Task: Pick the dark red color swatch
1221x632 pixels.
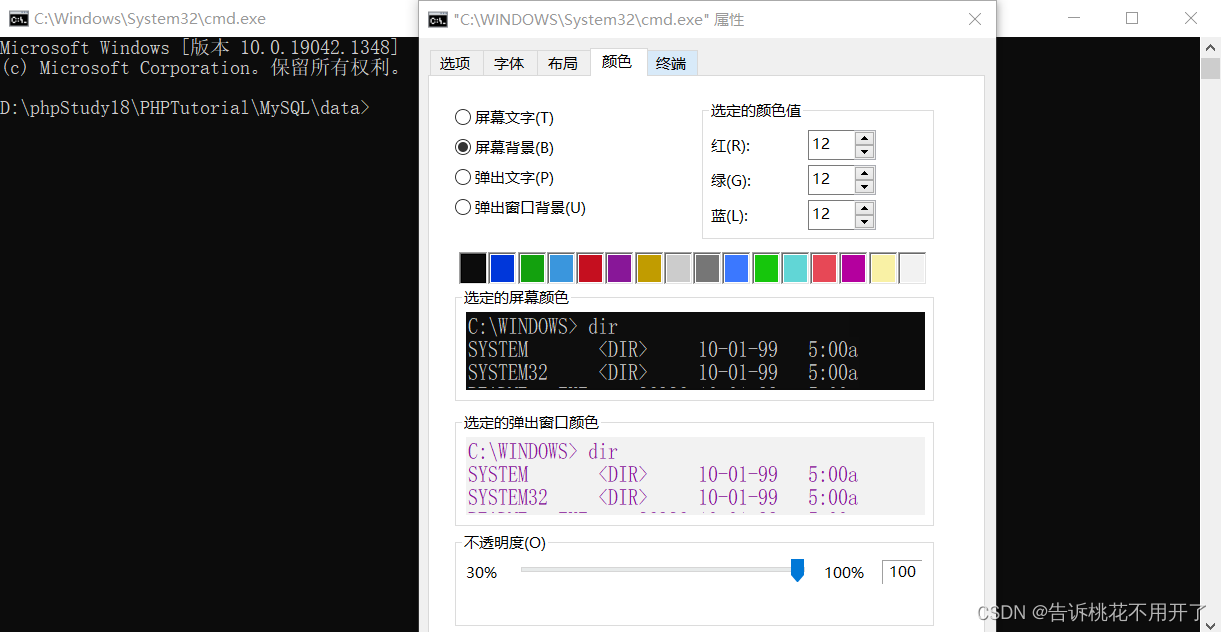Action: click(x=590, y=268)
